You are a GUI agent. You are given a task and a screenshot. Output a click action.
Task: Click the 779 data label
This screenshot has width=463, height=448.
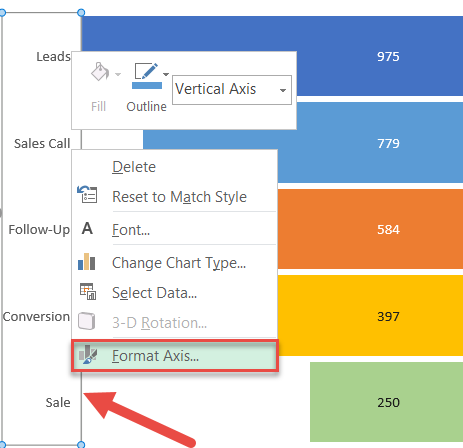pyautogui.click(x=388, y=143)
